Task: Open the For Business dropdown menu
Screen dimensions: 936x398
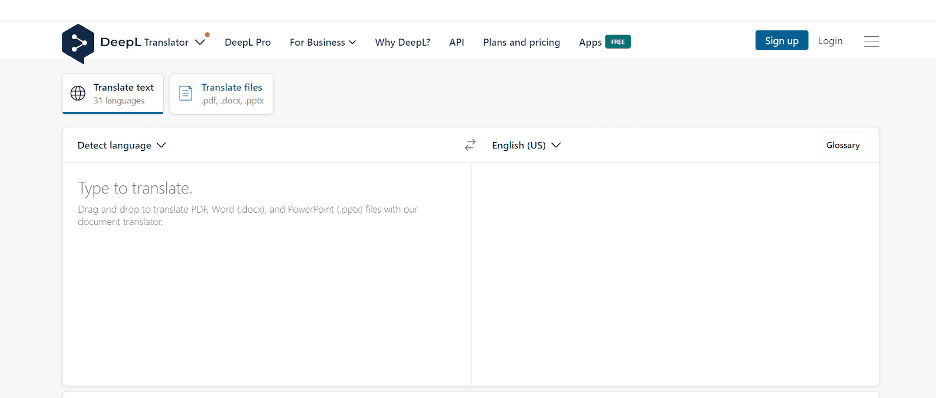Action: pyautogui.click(x=323, y=42)
